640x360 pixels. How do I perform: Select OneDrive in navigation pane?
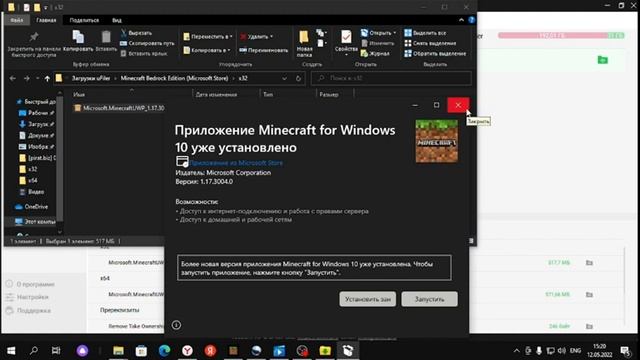click(31, 207)
